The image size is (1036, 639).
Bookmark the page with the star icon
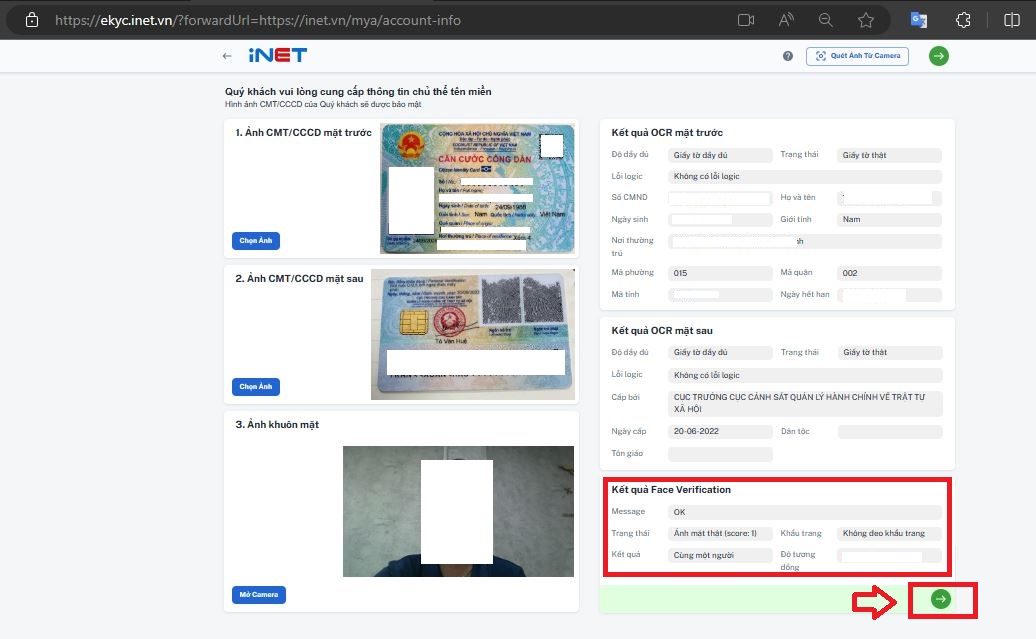pyautogui.click(x=866, y=19)
